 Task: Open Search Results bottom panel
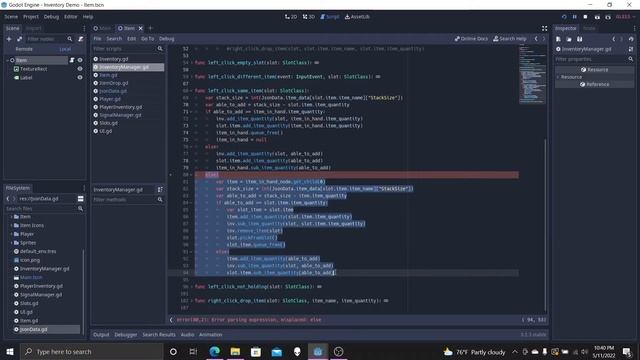pos(159,335)
